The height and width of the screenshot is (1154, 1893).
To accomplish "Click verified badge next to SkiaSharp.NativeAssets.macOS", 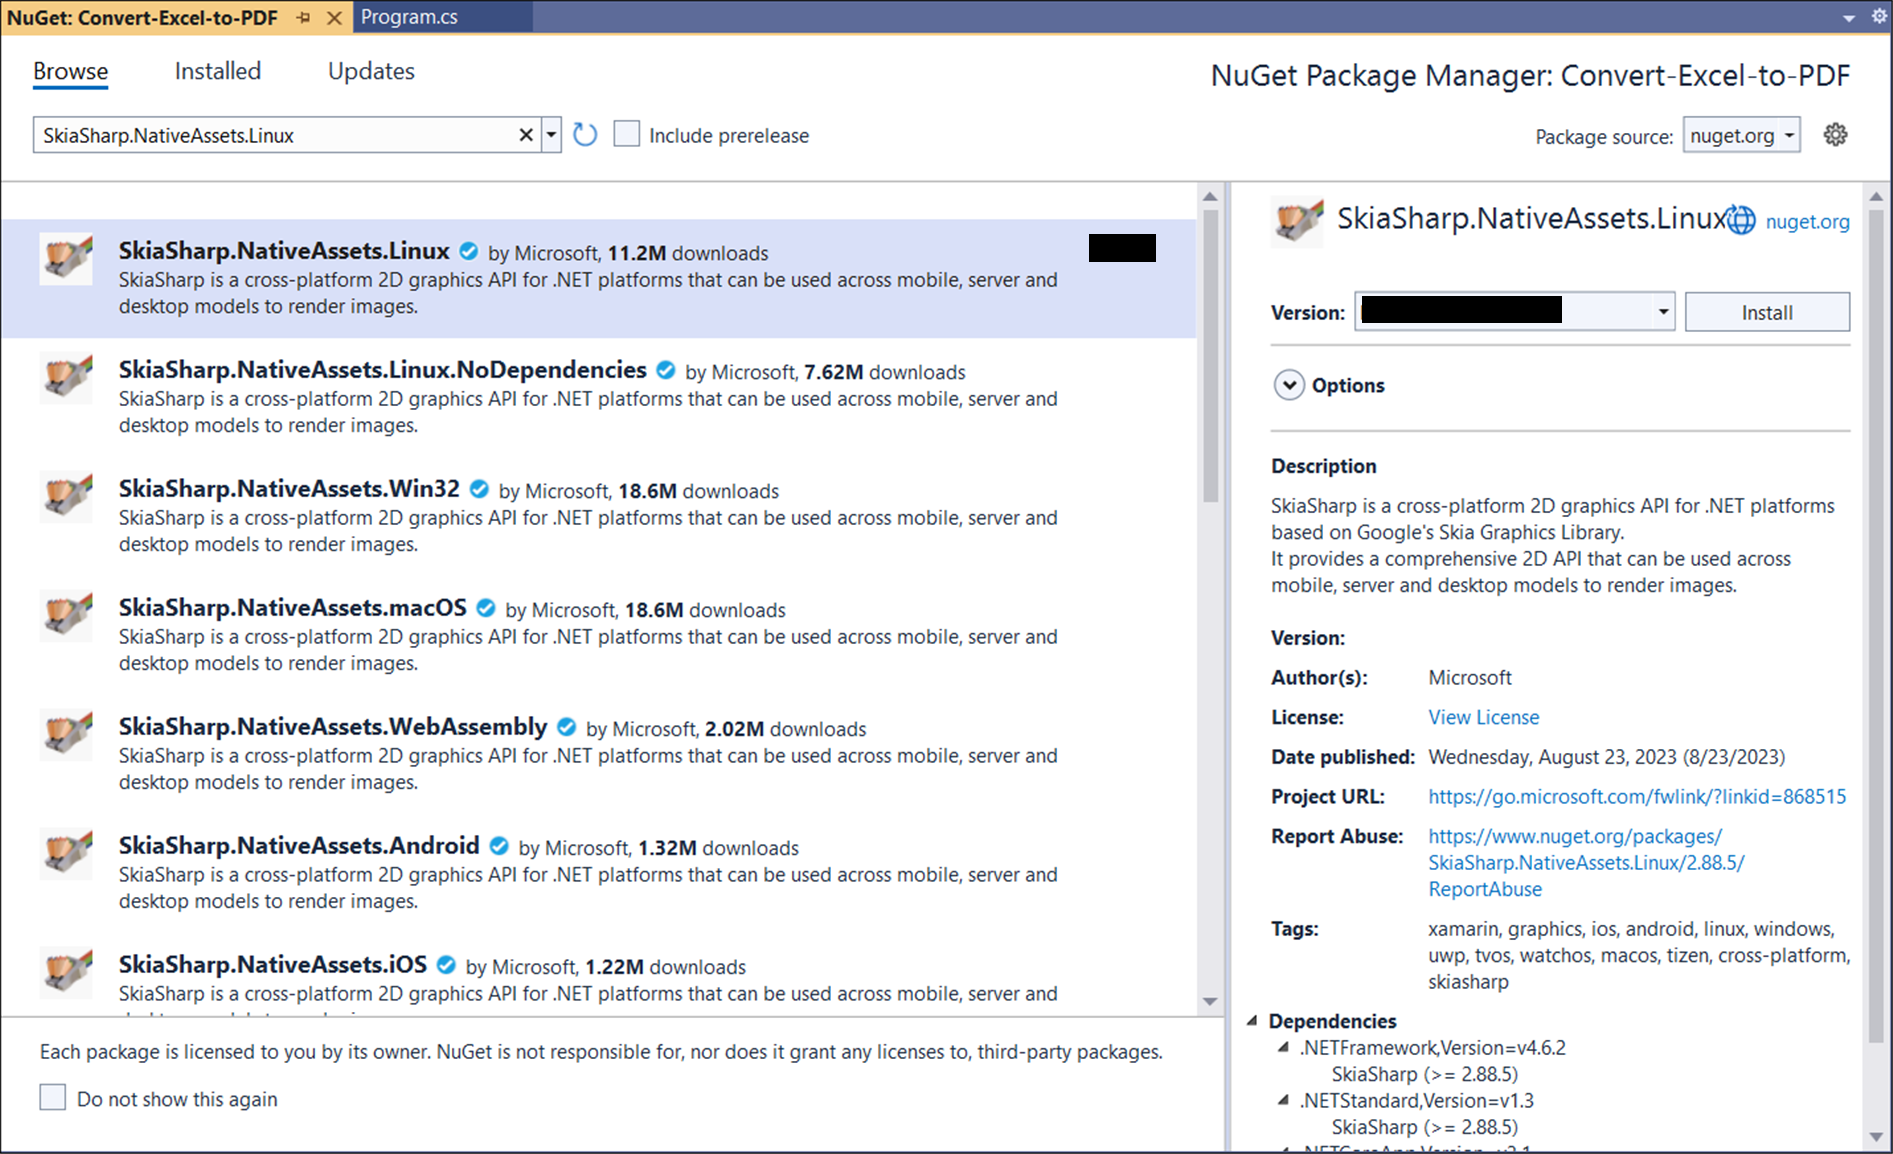I will point(486,608).
